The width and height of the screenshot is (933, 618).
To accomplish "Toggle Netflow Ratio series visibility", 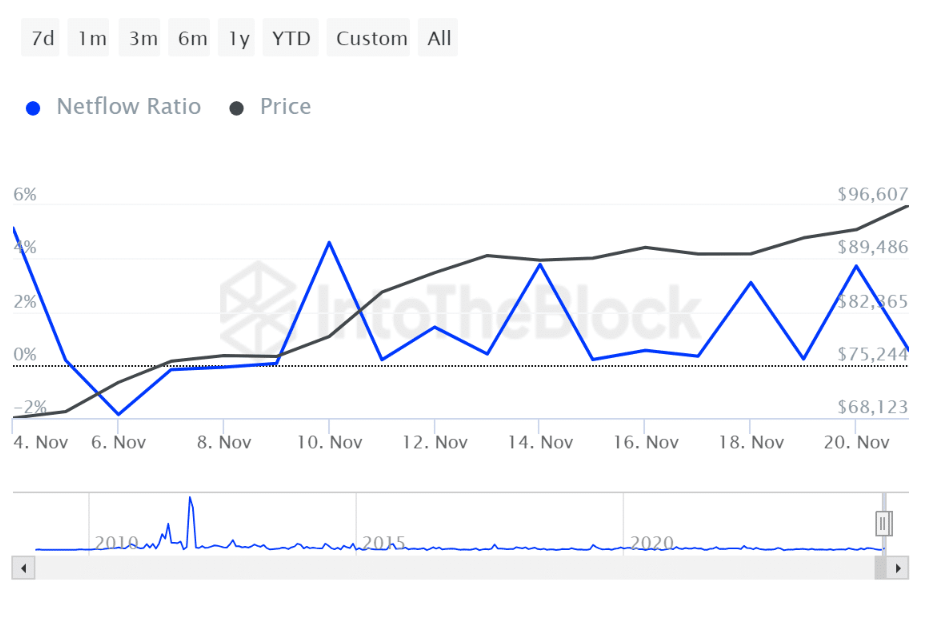I will pyautogui.click(x=128, y=107).
